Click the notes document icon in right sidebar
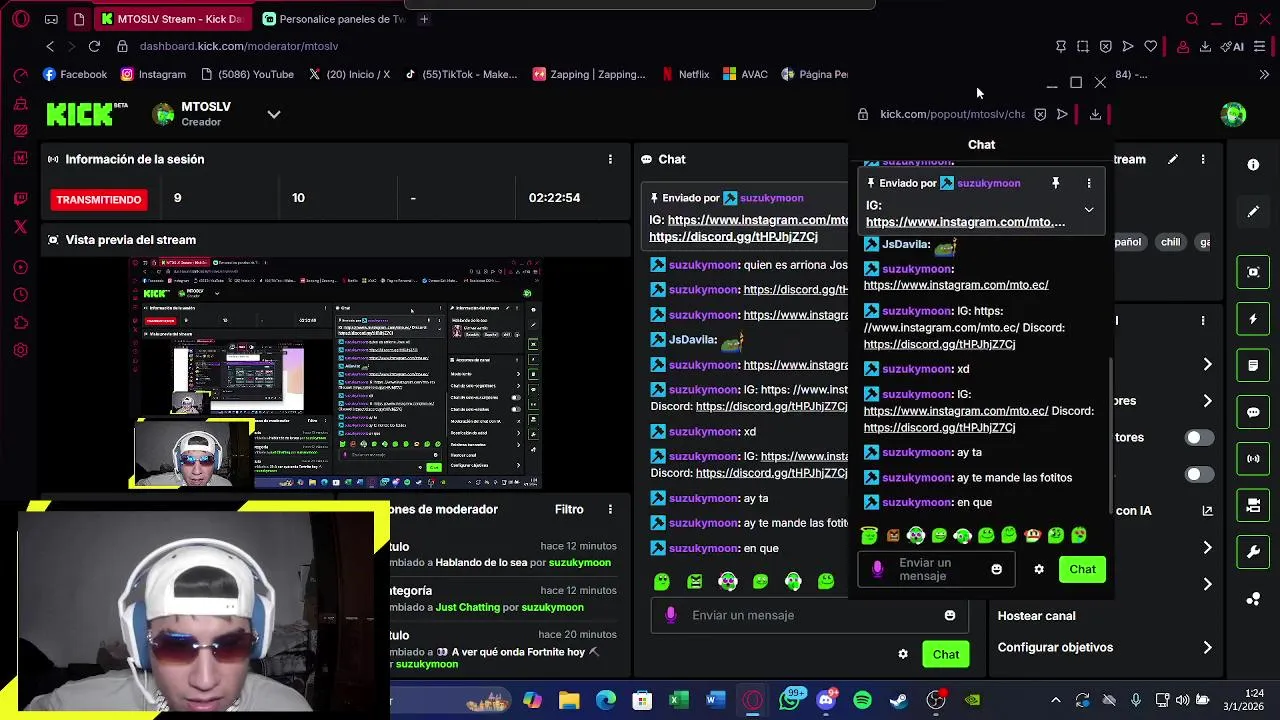This screenshot has width=1280, height=720. point(1253,366)
